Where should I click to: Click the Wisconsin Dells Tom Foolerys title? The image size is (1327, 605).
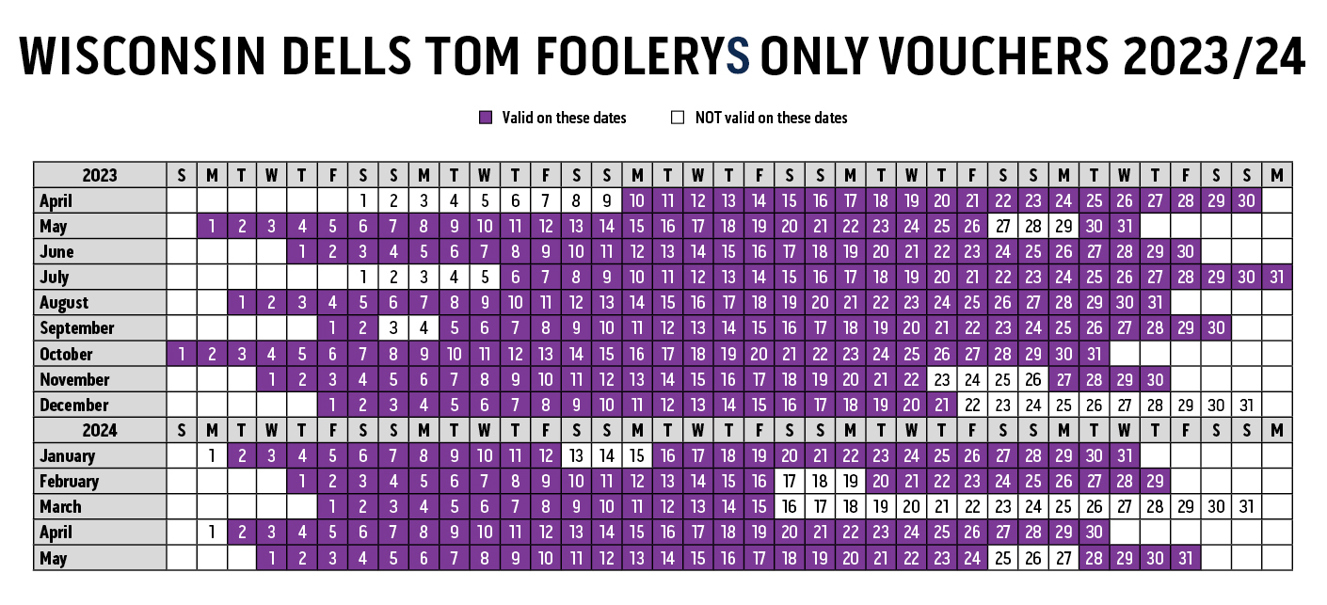(663, 56)
